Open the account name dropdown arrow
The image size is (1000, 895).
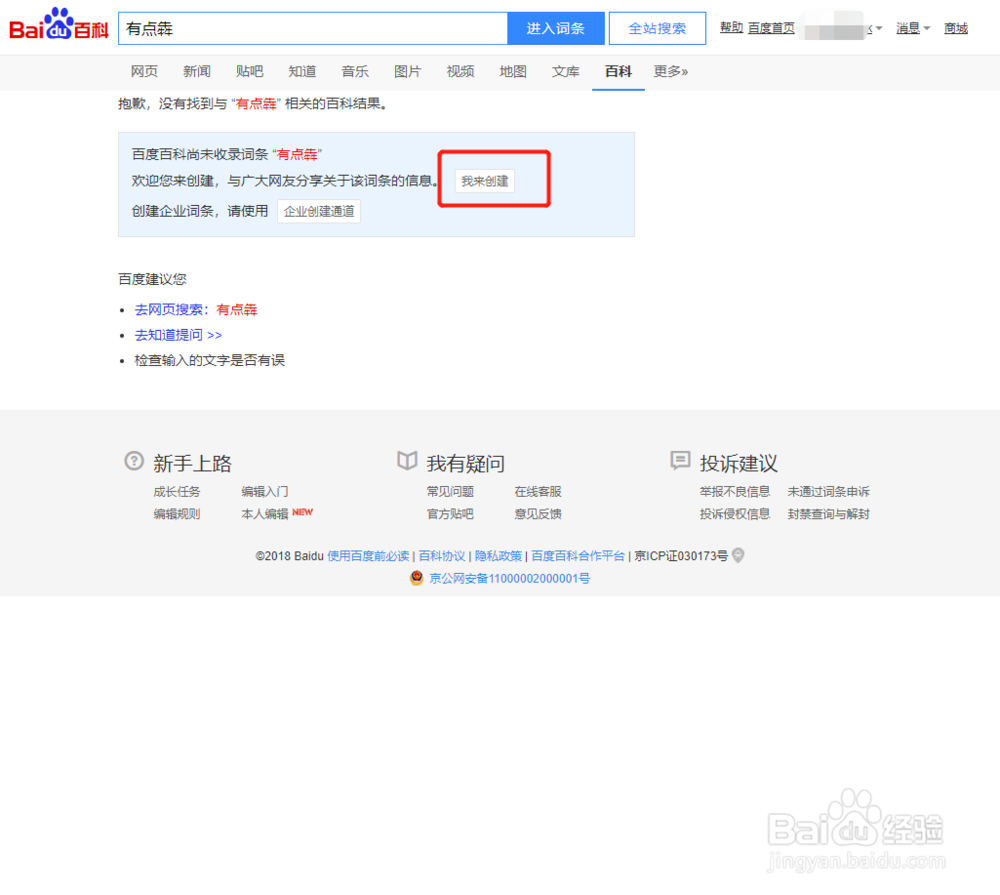[x=879, y=30]
